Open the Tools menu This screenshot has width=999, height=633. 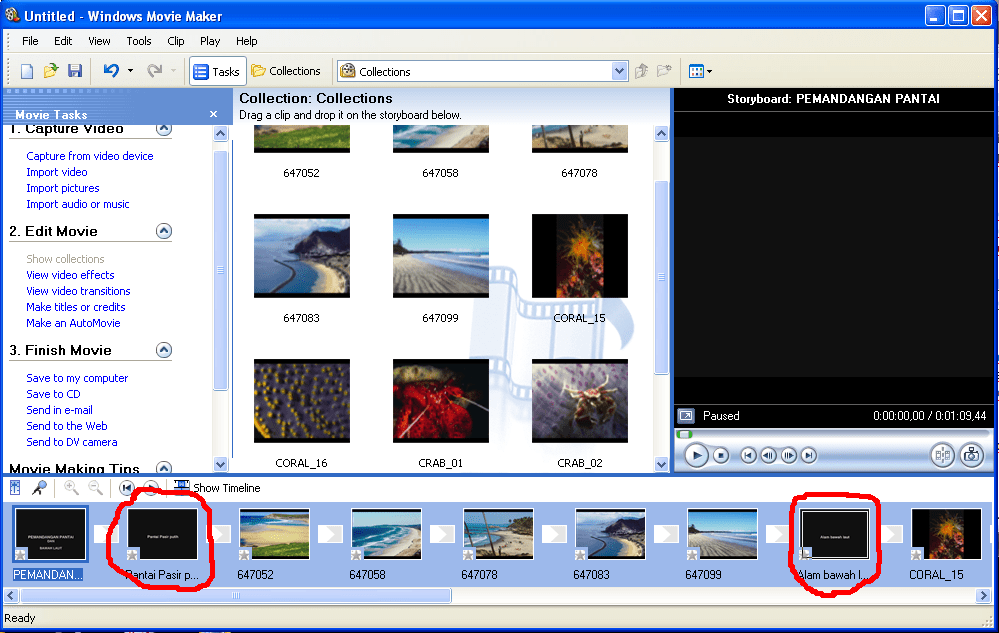pyautogui.click(x=139, y=41)
